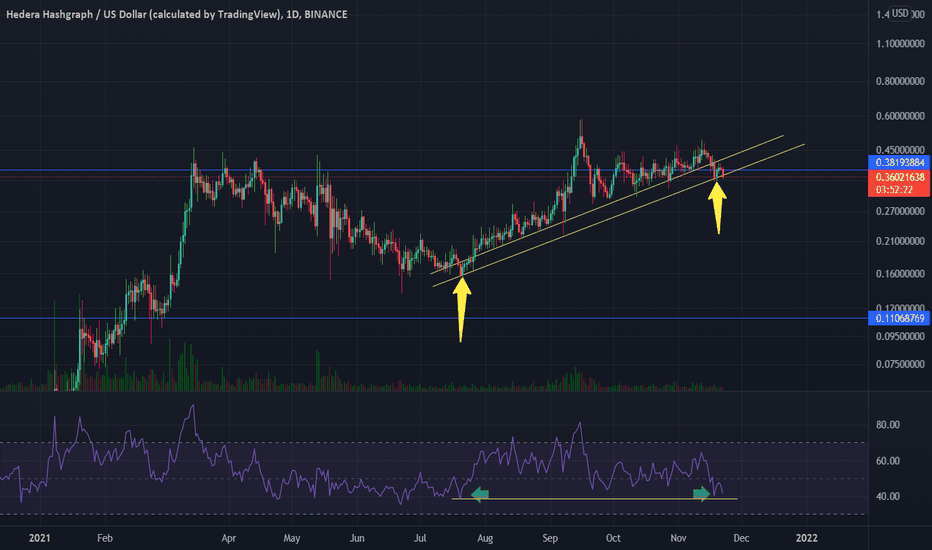Click the 0.45000000 price axis value
Viewport: 932px width, 550px height.
coord(900,150)
